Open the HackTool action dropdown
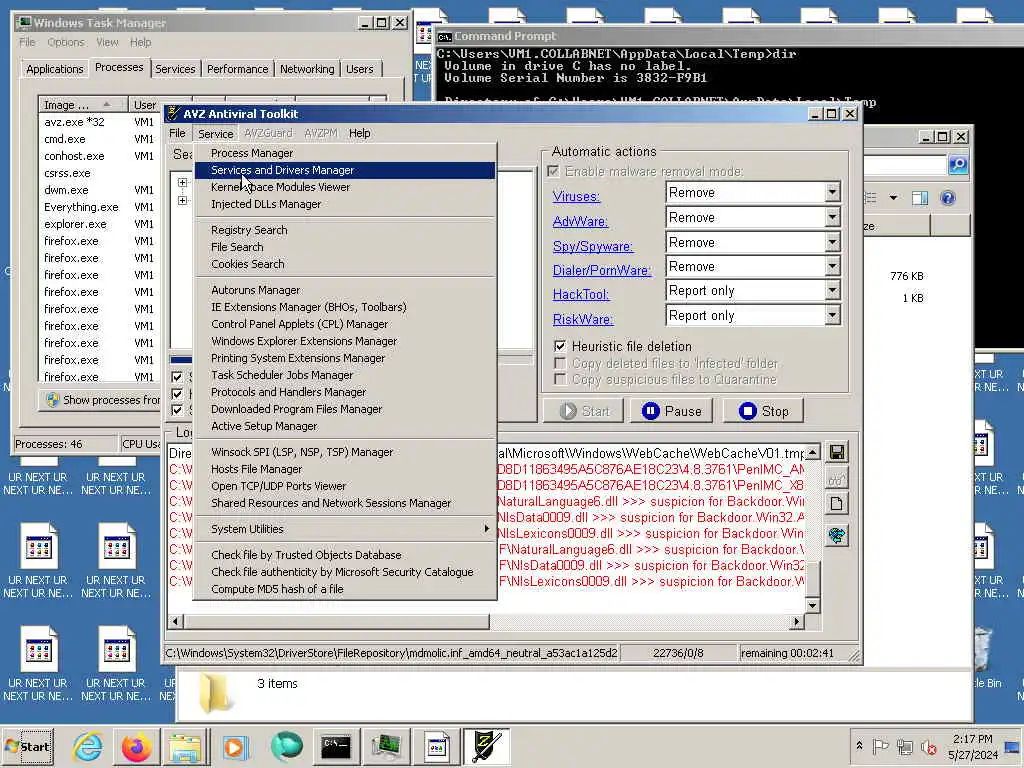 click(x=832, y=291)
